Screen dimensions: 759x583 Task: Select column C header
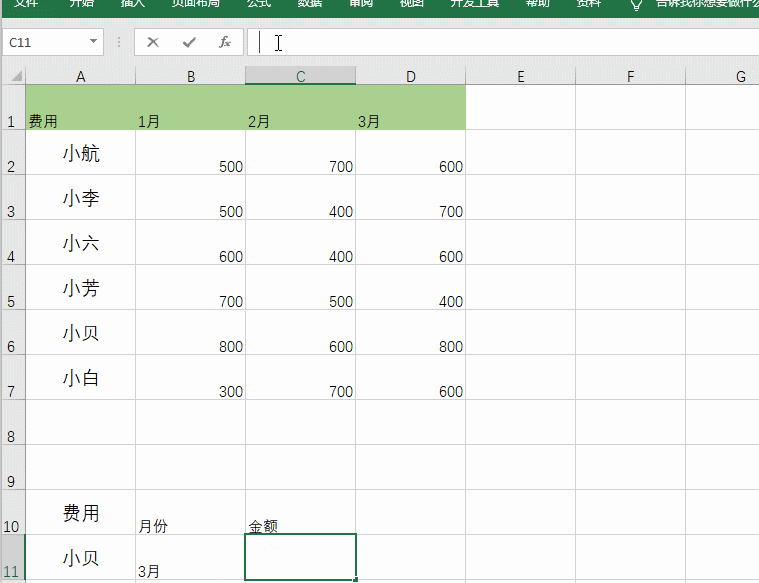coord(300,77)
